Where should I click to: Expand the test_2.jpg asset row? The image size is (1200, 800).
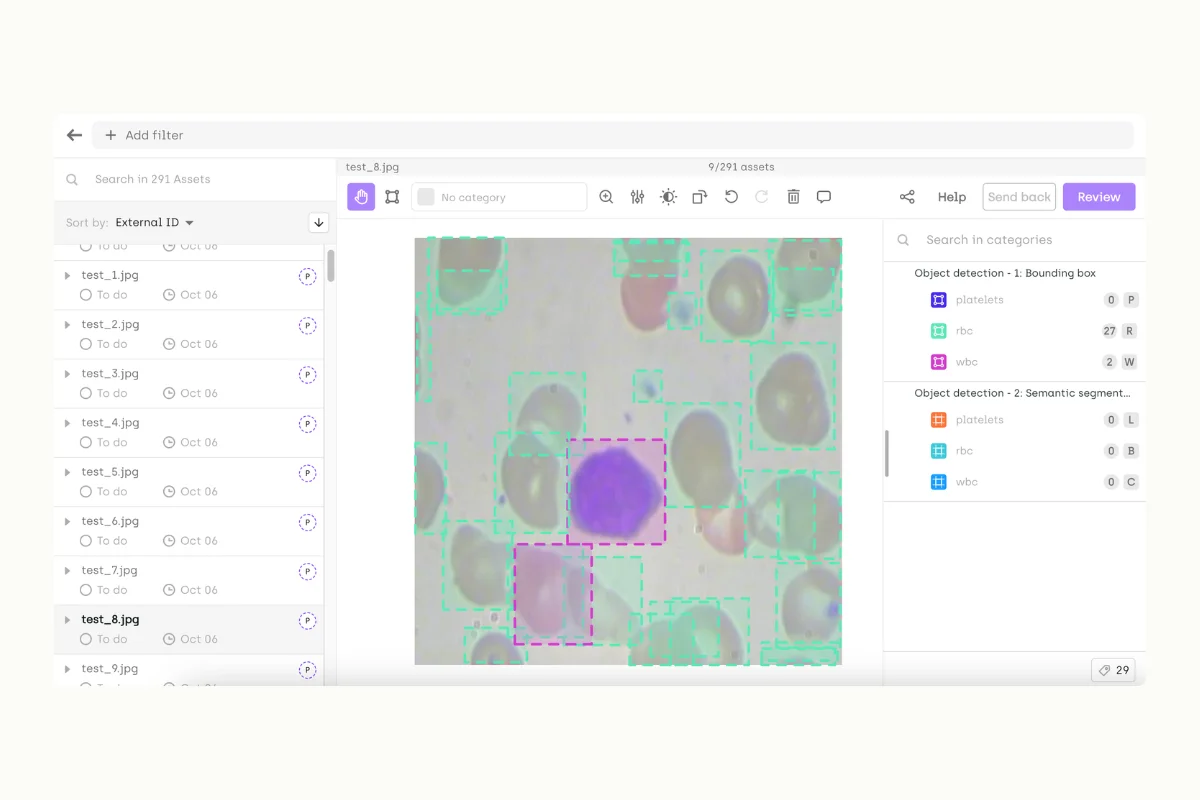(67, 324)
